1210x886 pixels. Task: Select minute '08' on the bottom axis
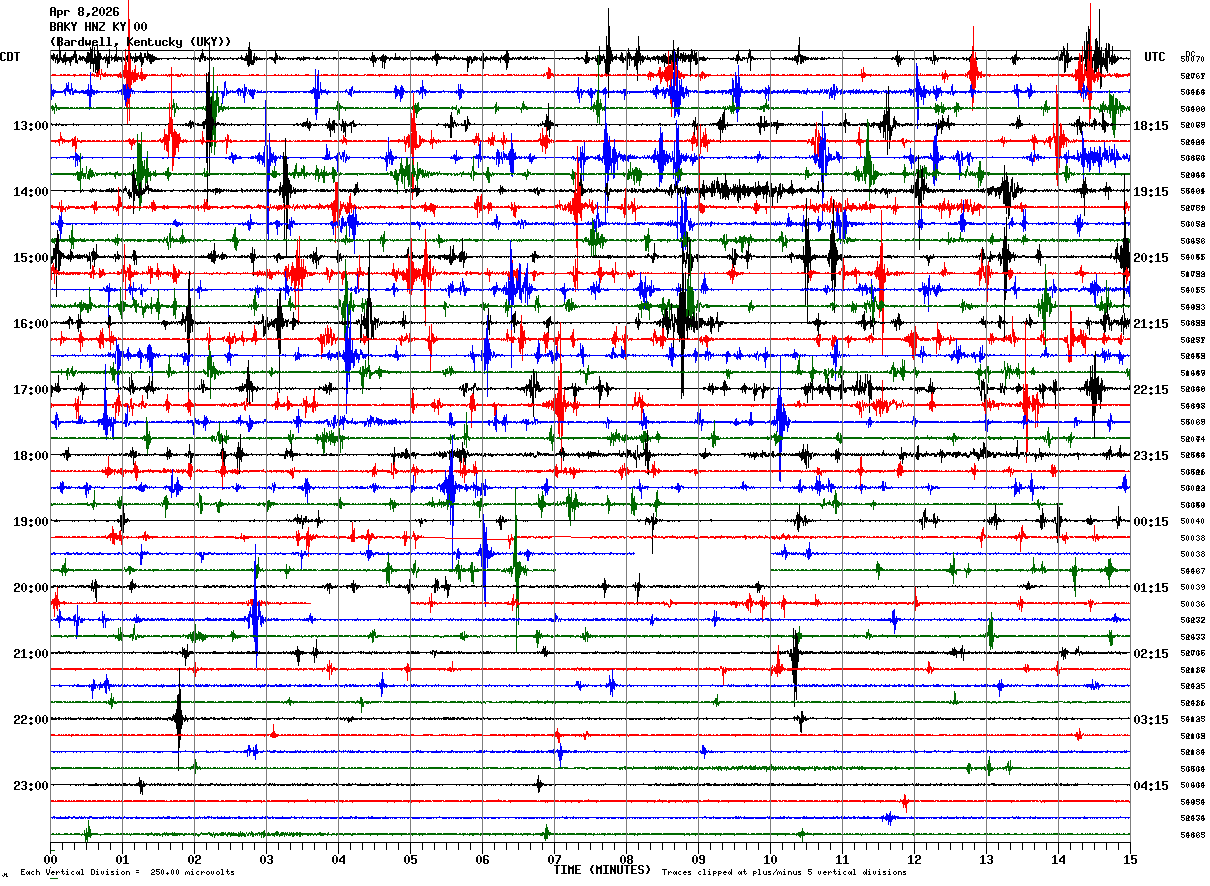[626, 859]
